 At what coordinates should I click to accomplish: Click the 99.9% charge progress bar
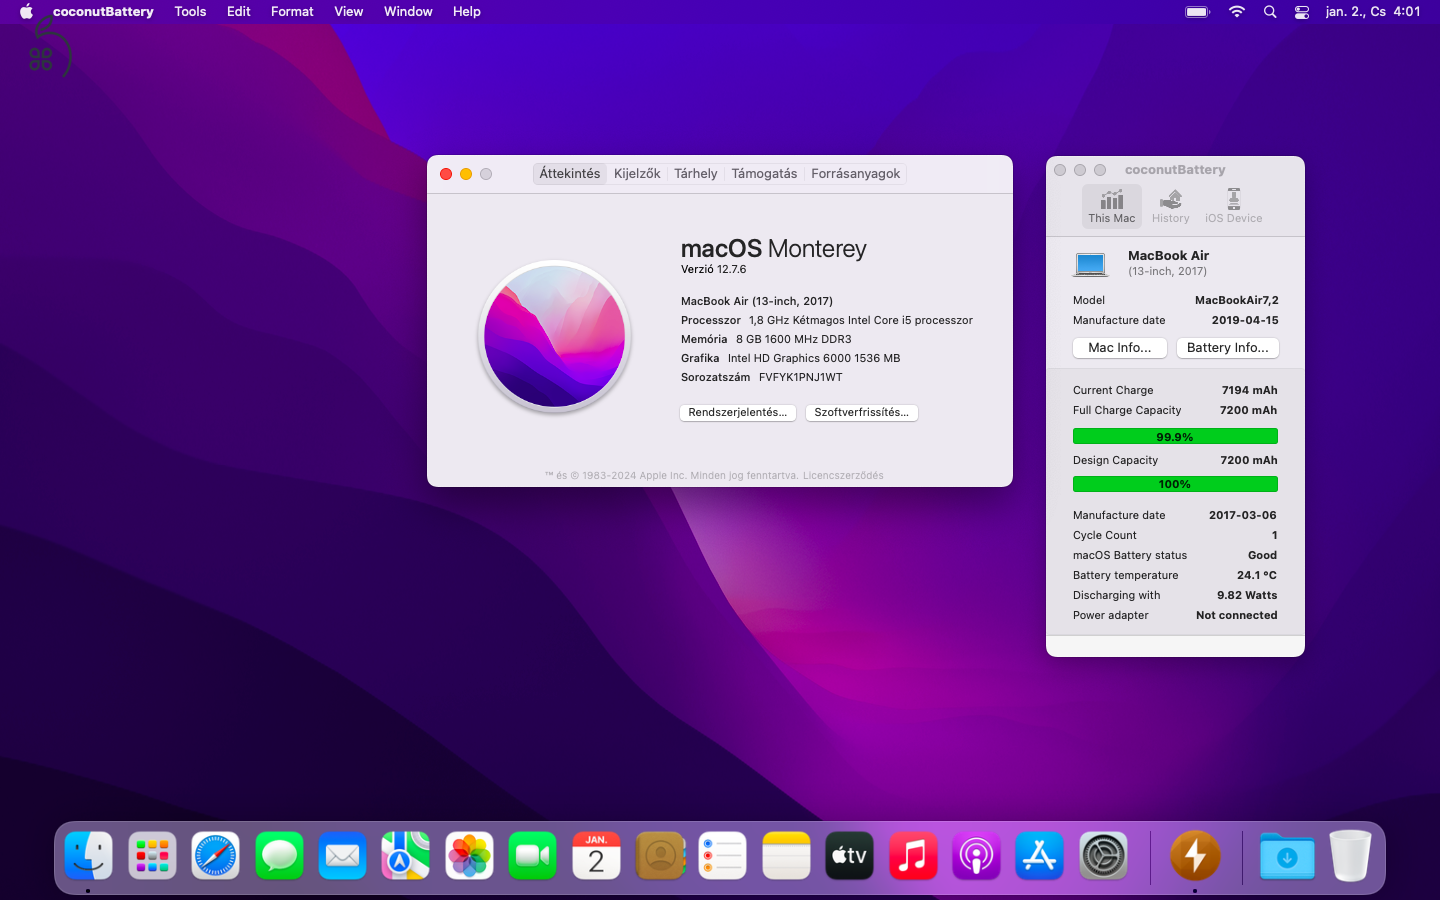(1175, 437)
